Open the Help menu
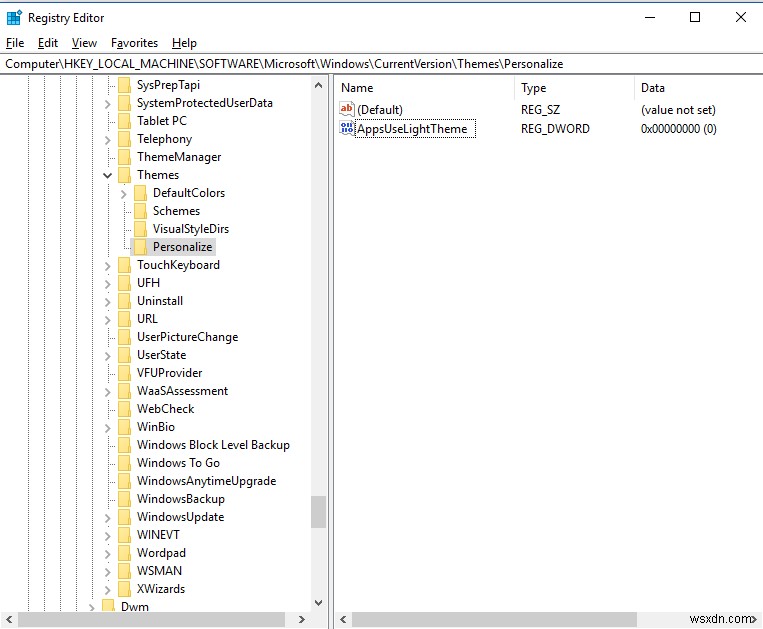The height and width of the screenshot is (629, 763). tap(184, 43)
